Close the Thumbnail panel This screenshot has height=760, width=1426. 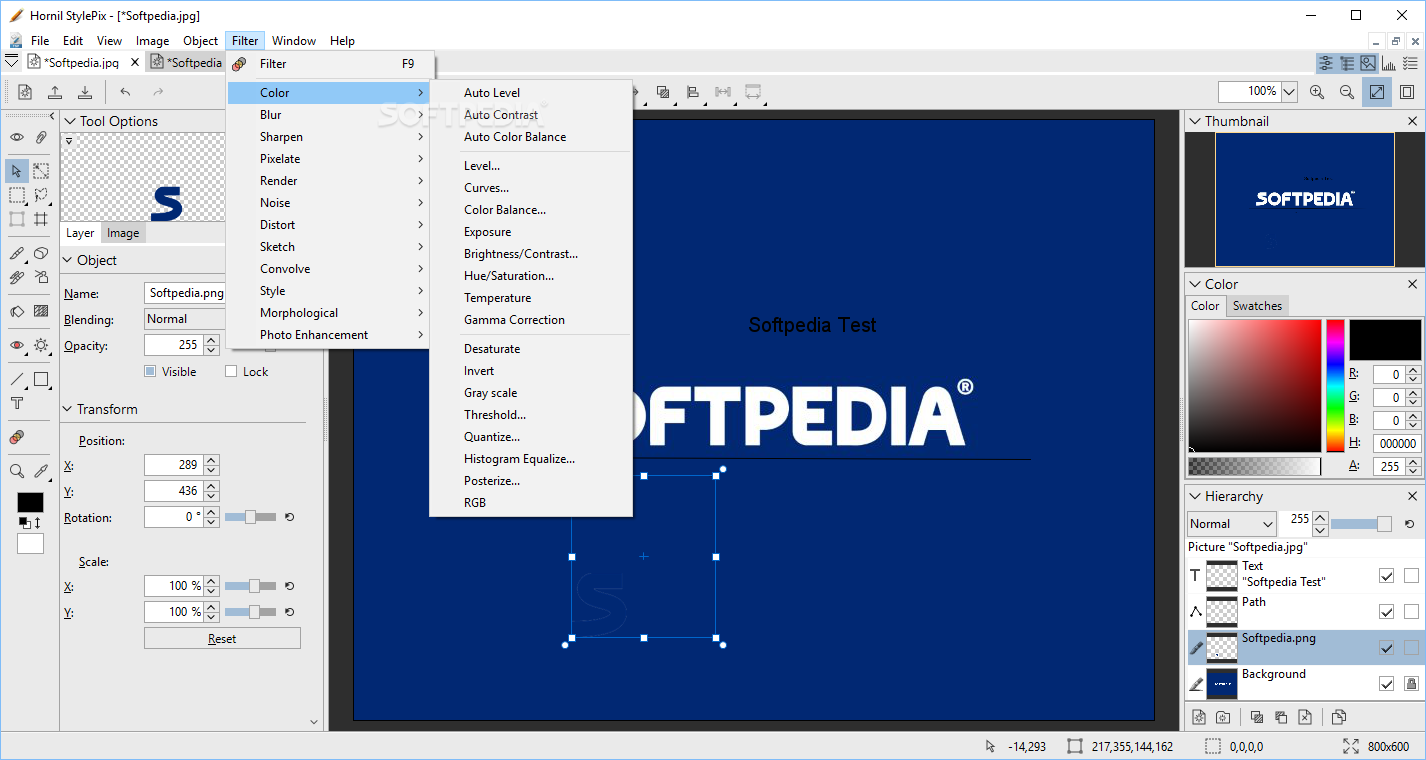[1413, 121]
